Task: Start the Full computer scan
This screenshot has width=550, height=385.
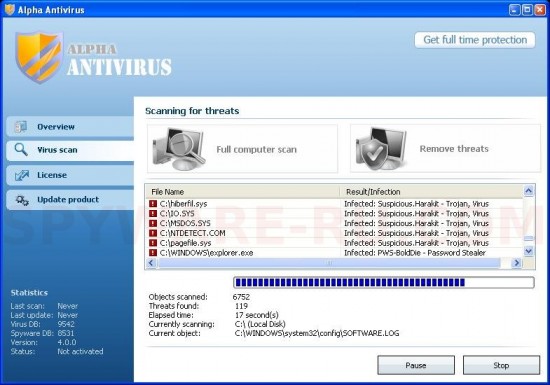Action: pyautogui.click(x=242, y=149)
